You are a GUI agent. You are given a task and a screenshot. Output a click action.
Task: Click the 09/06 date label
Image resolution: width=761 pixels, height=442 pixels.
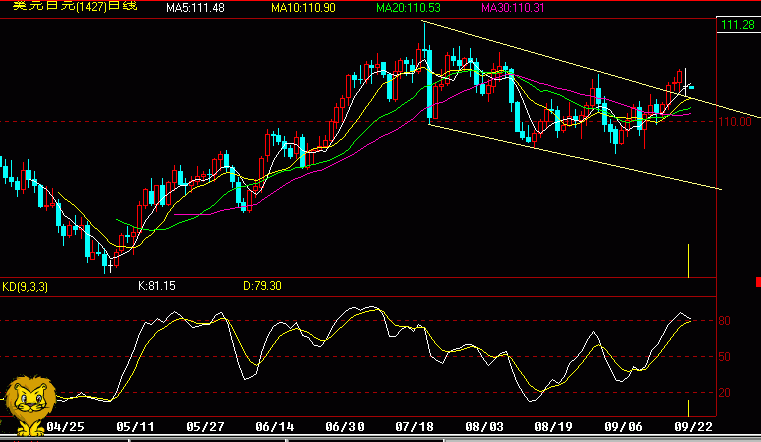tap(623, 427)
